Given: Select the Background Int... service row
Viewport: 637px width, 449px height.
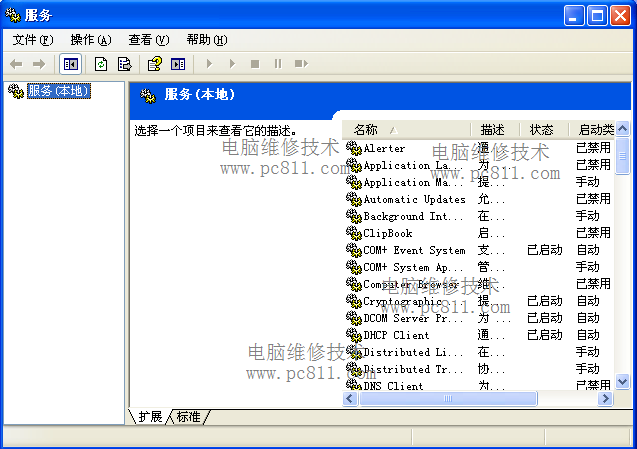Looking at the screenshot, I should coord(479,216).
